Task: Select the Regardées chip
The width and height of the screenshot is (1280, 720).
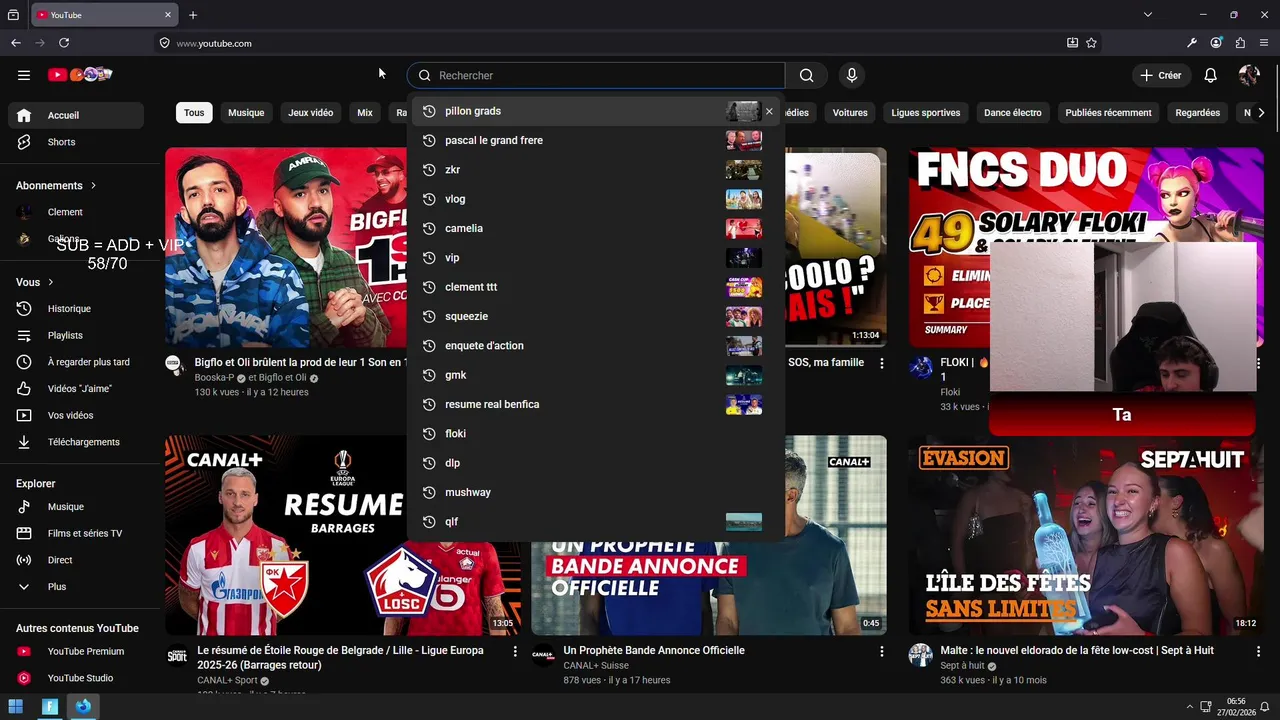Action: tap(1198, 113)
